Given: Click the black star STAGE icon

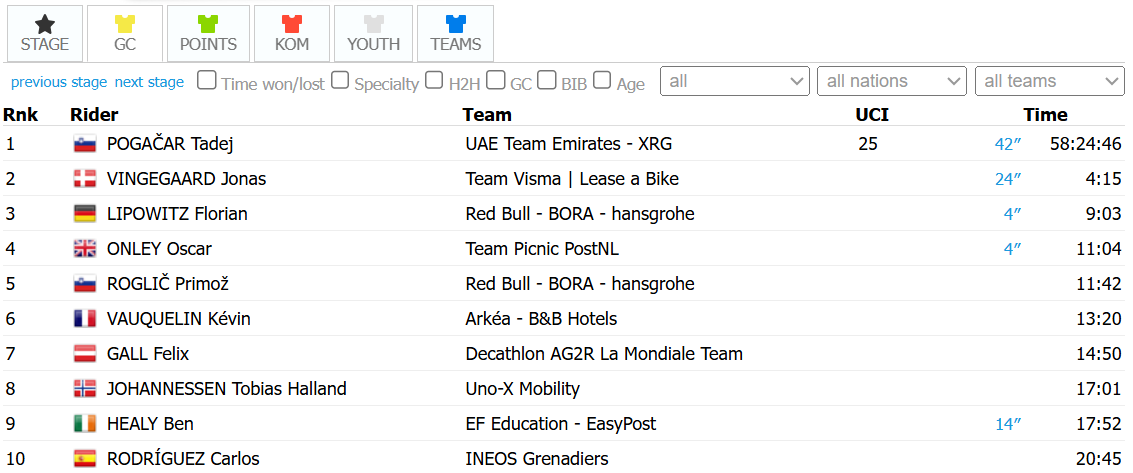Looking at the screenshot, I should pyautogui.click(x=44, y=23).
